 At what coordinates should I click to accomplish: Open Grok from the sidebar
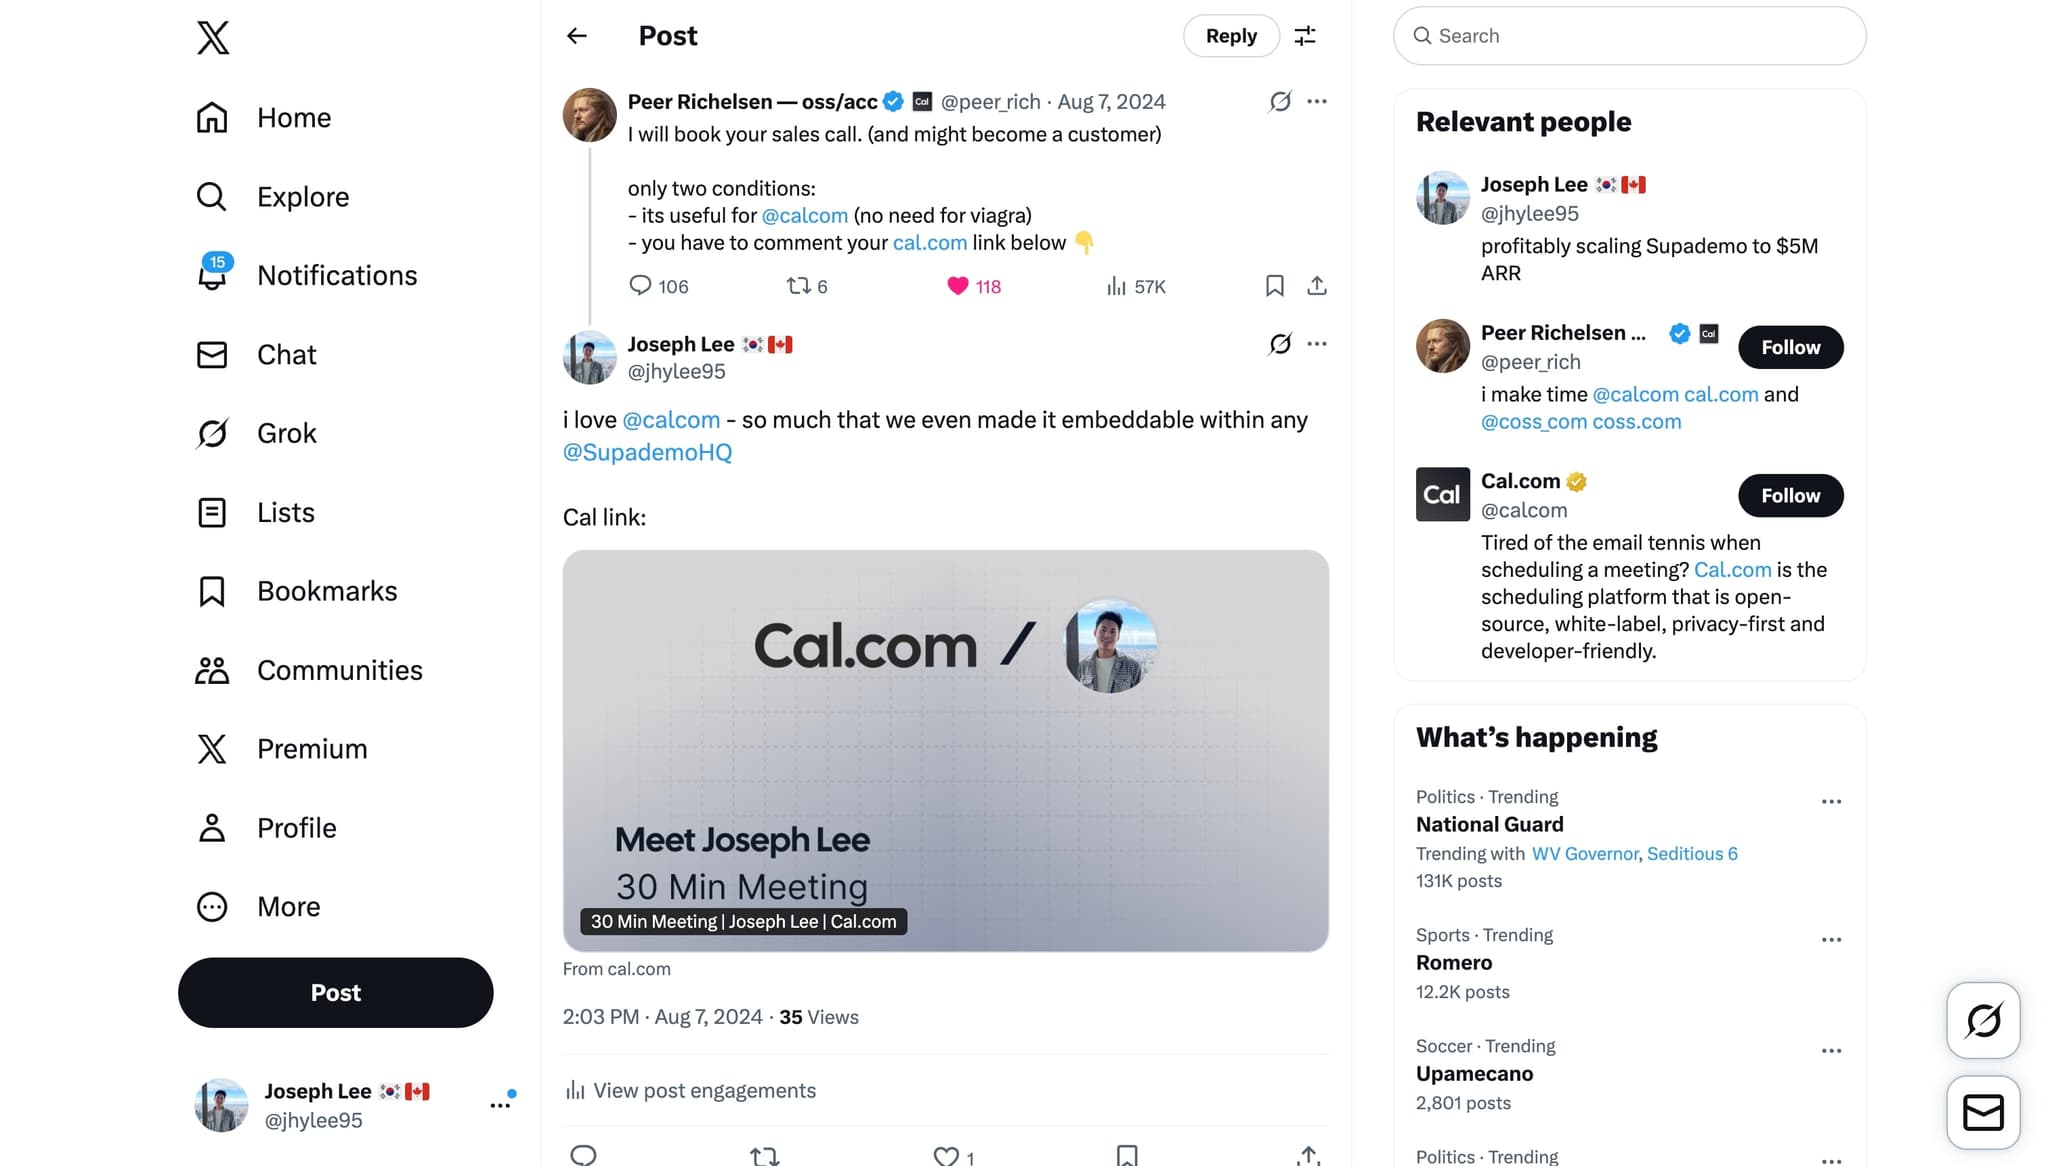286,433
